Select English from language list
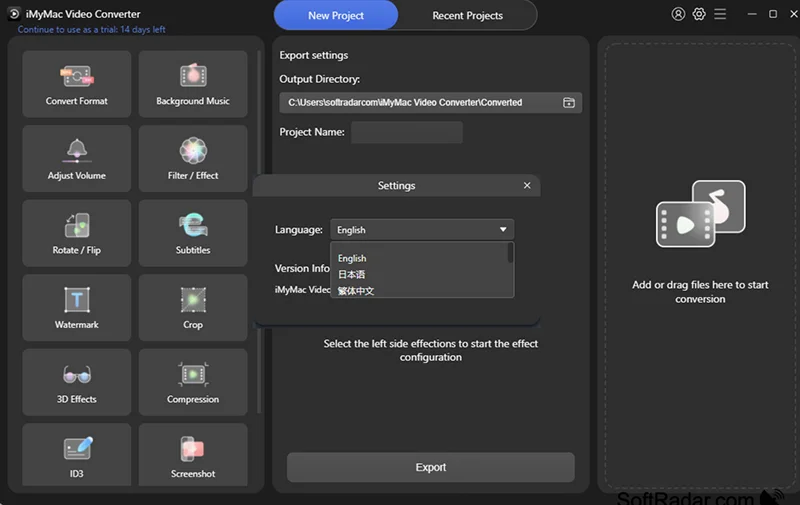Viewport: 800px width, 505px height. tap(352, 258)
